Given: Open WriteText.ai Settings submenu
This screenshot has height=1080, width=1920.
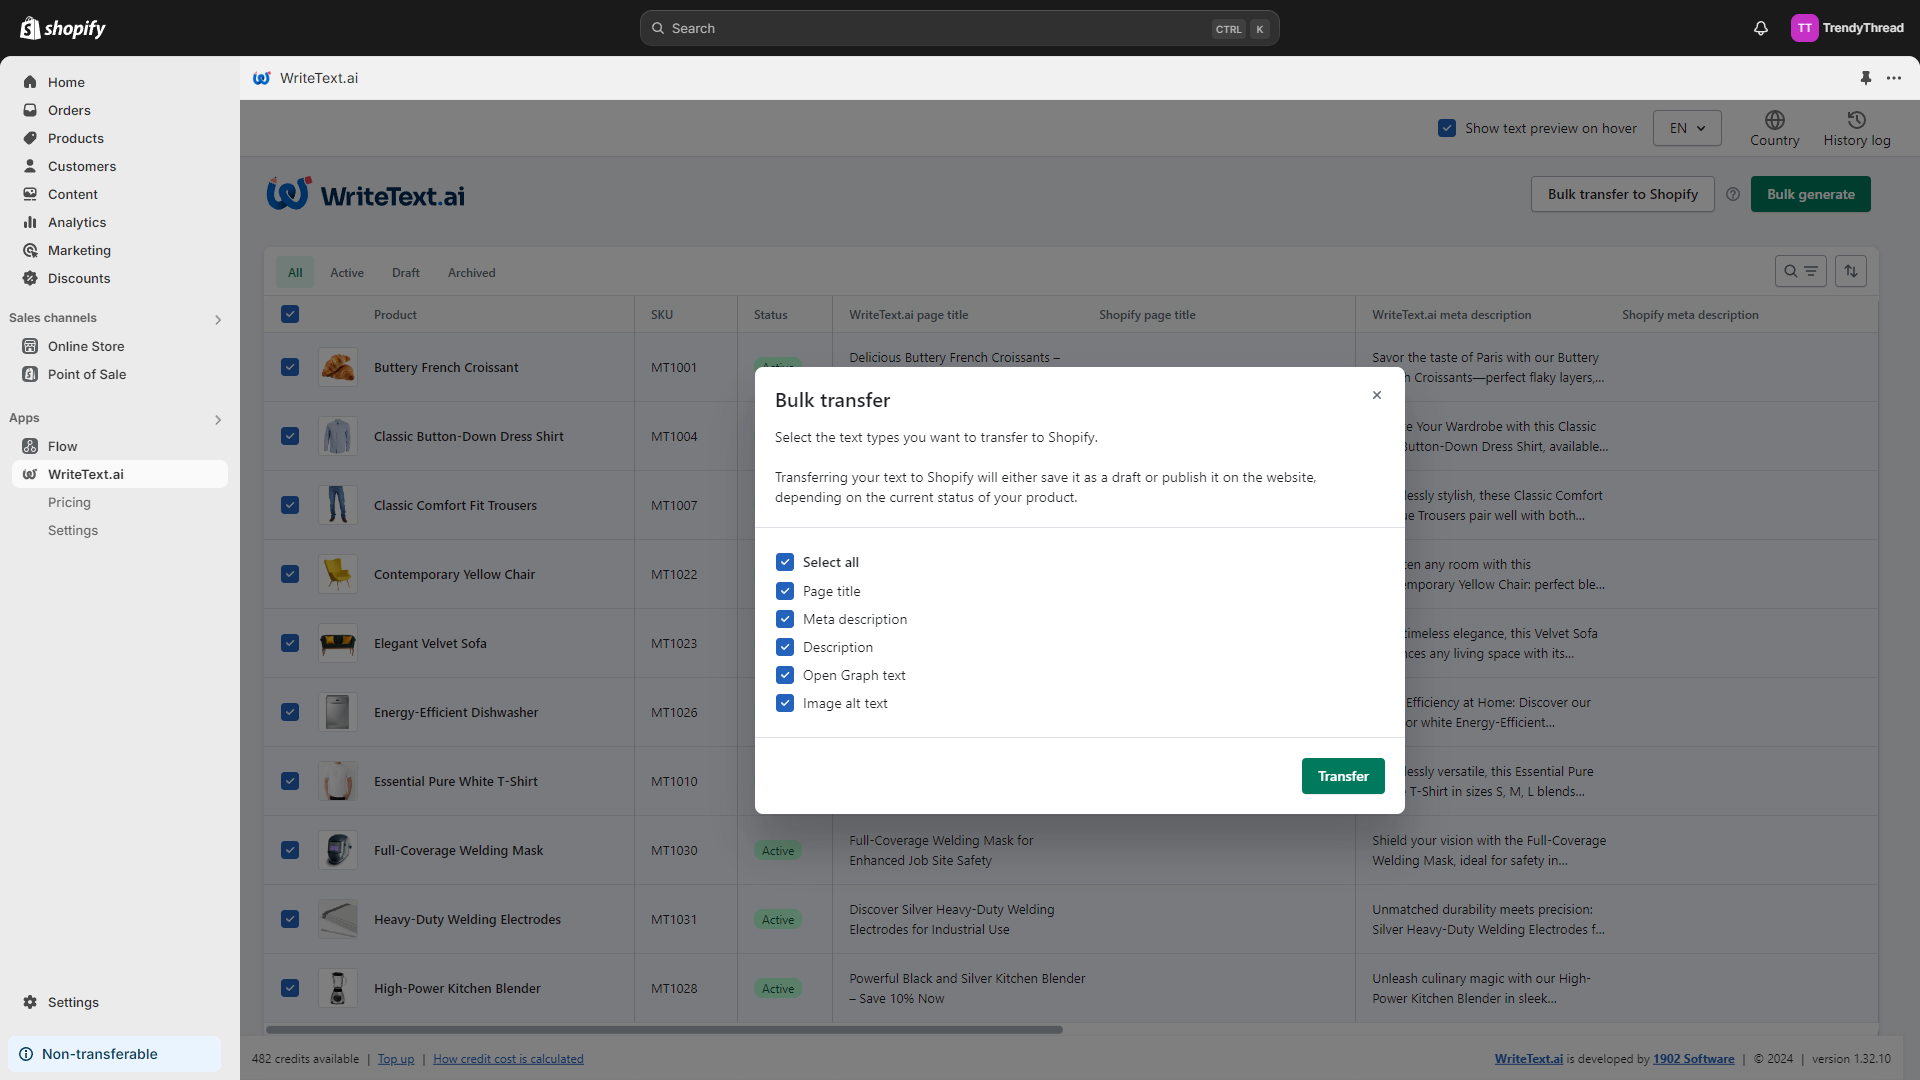Looking at the screenshot, I should coord(73,530).
